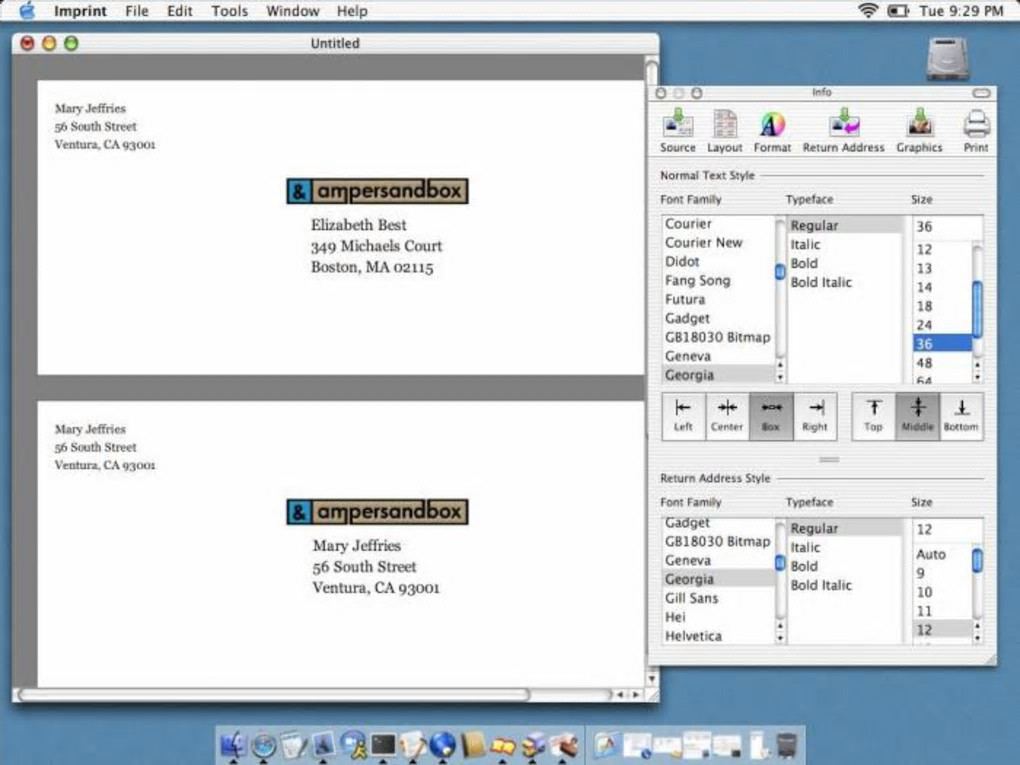1020x765 pixels.
Task: Click the Normal Text size field showing 36
Action: pos(946,227)
